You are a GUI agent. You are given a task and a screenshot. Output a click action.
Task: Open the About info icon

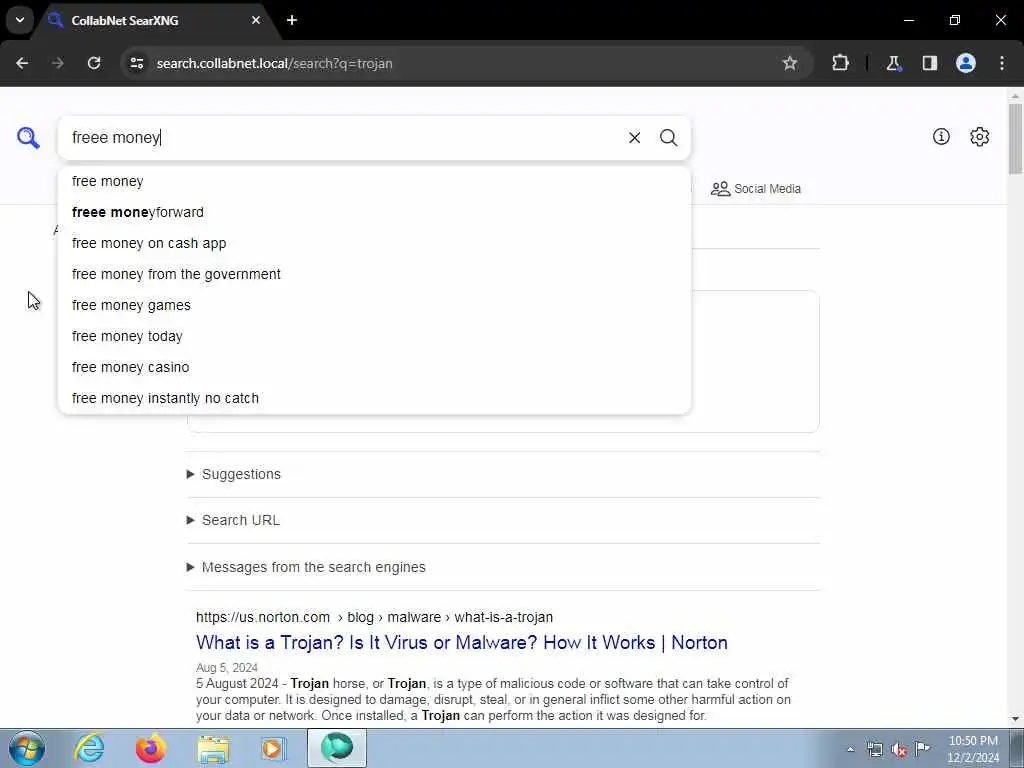941,136
